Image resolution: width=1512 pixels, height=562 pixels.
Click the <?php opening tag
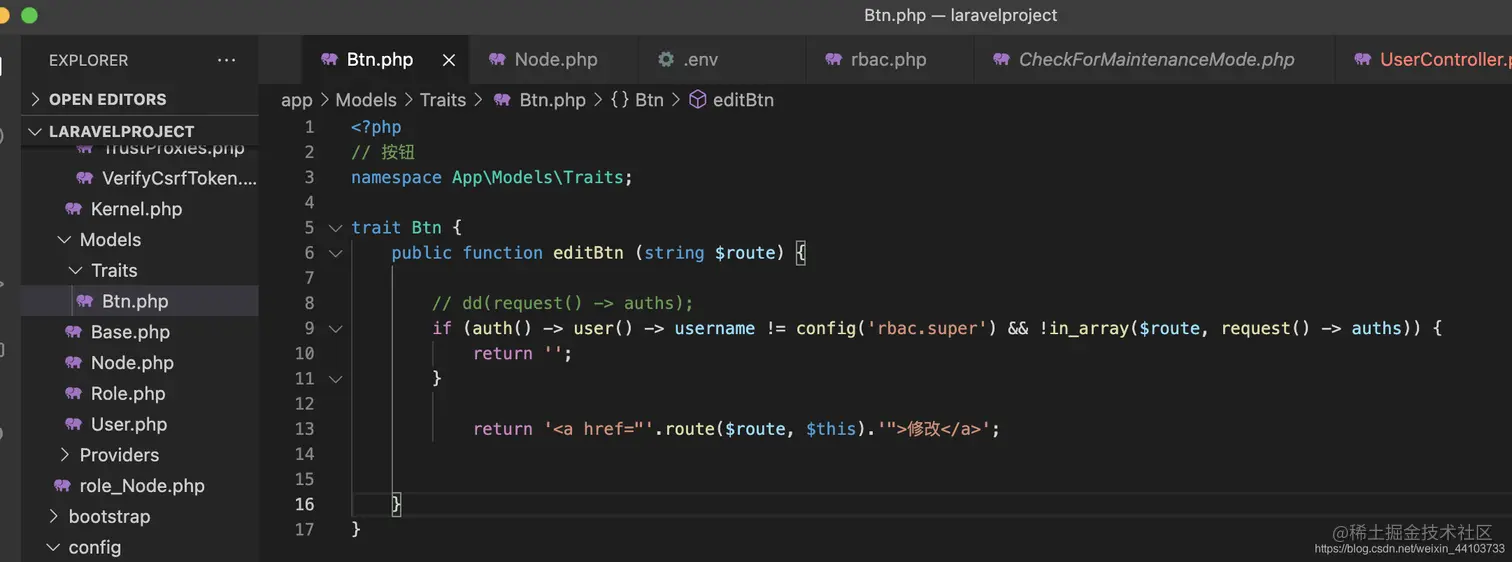[x=376, y=127]
